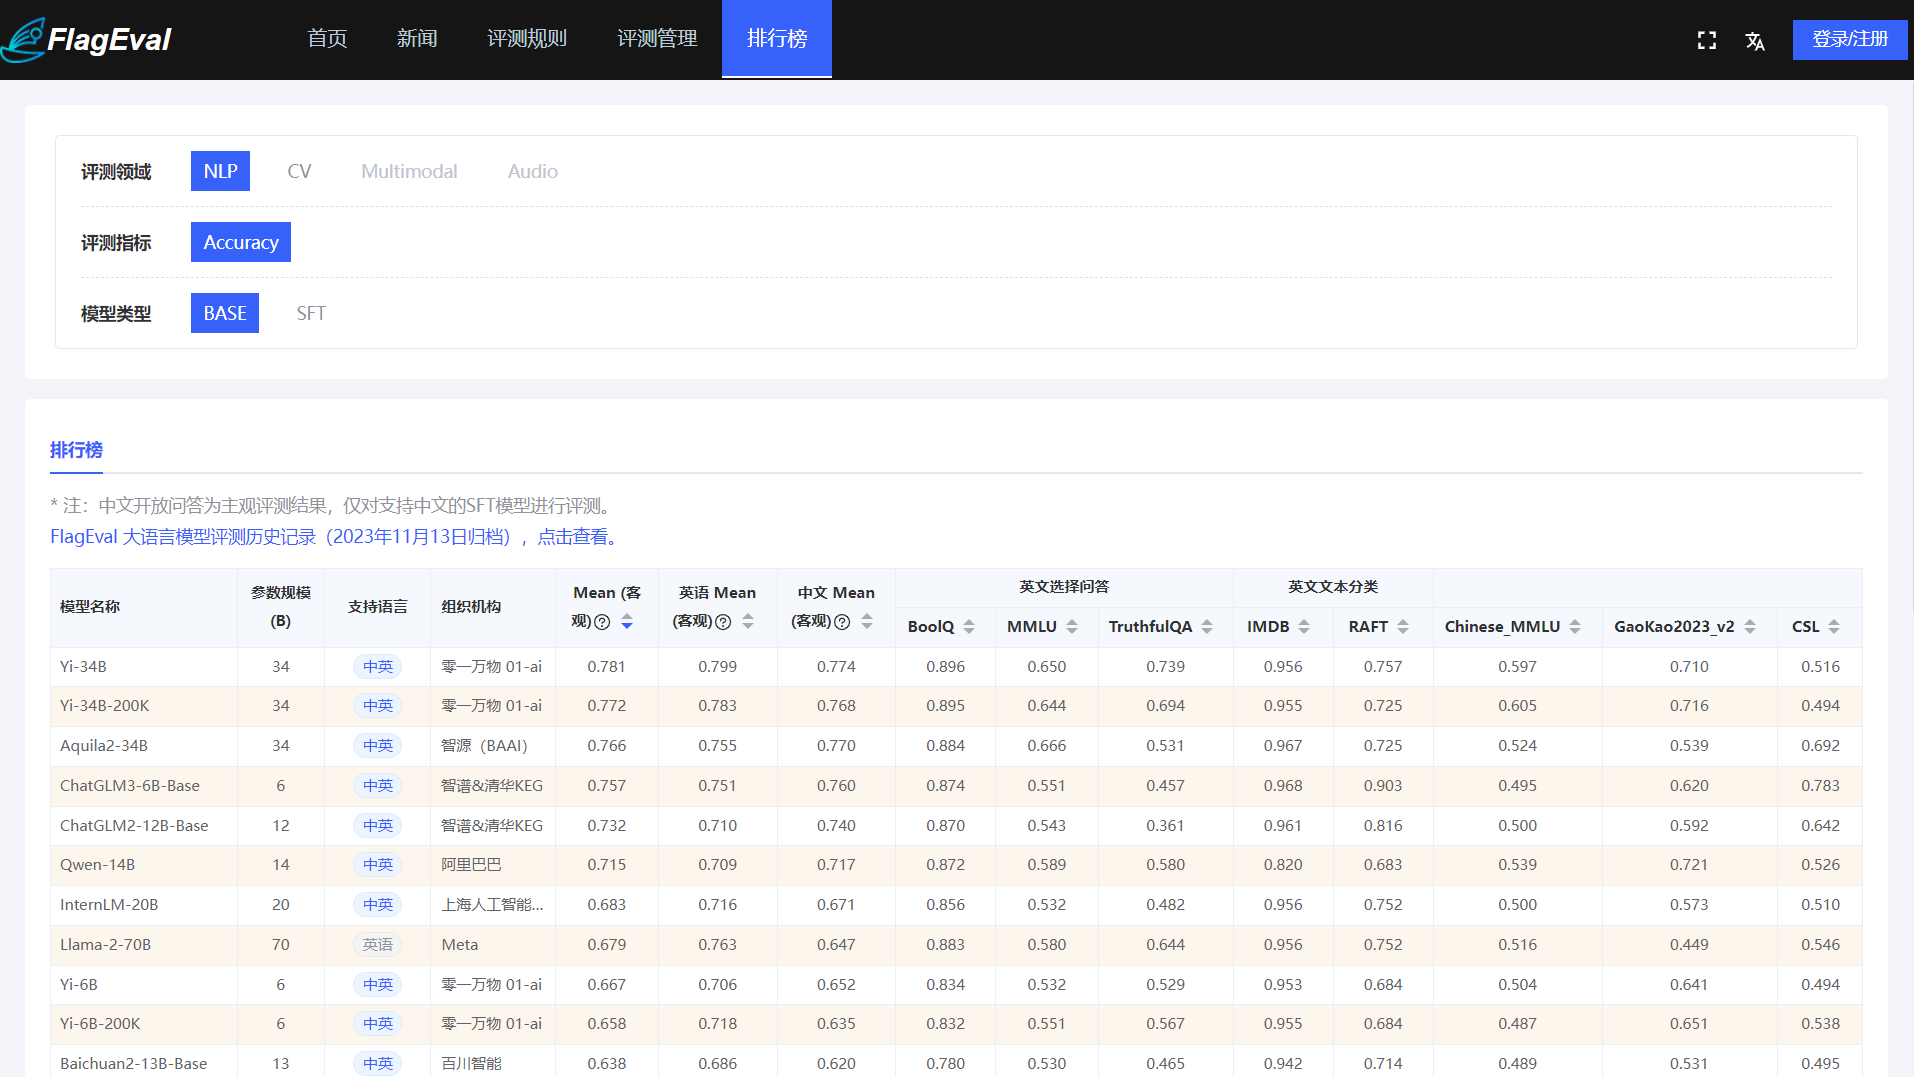Click organization 上海人工智能... cell
The image size is (1914, 1077).
[x=492, y=904]
